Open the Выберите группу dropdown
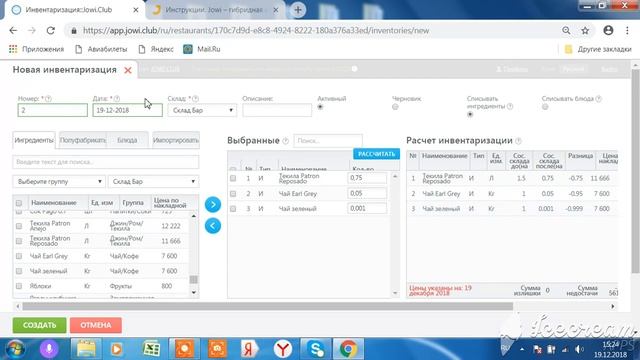This screenshot has width=640, height=360. click(x=59, y=182)
